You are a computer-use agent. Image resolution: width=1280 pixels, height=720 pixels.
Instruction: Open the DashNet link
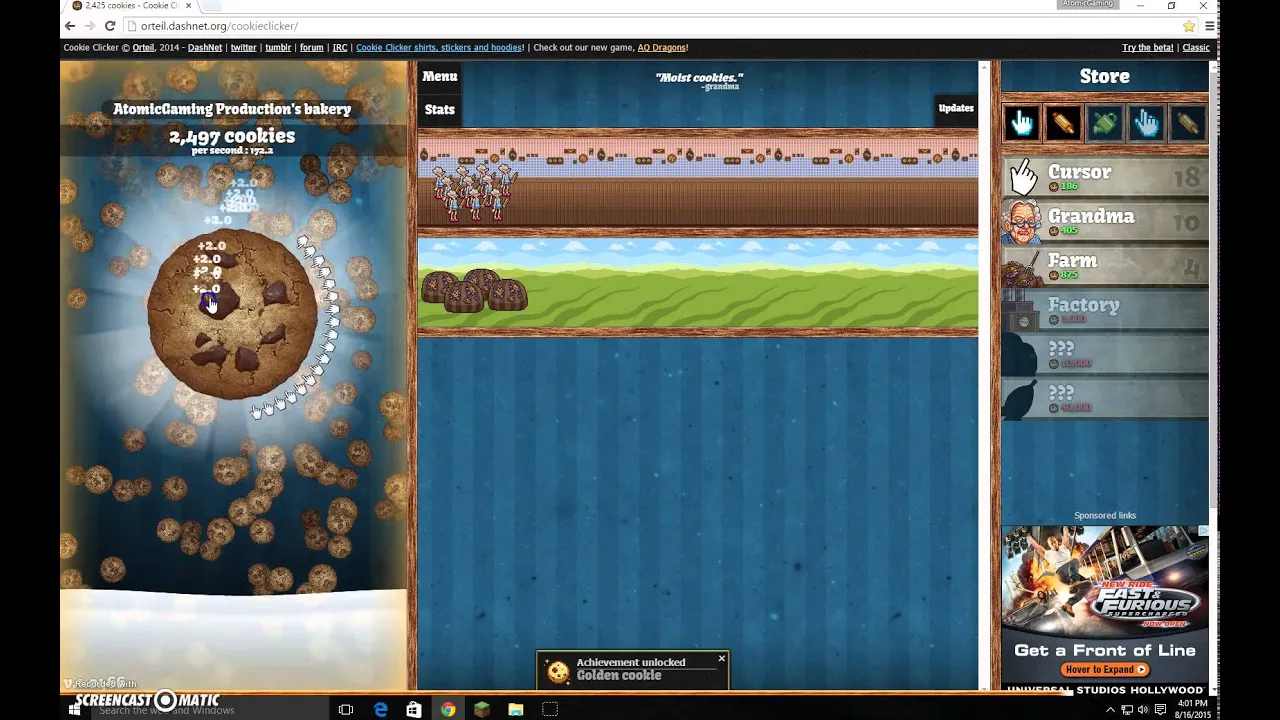pyautogui.click(x=205, y=47)
